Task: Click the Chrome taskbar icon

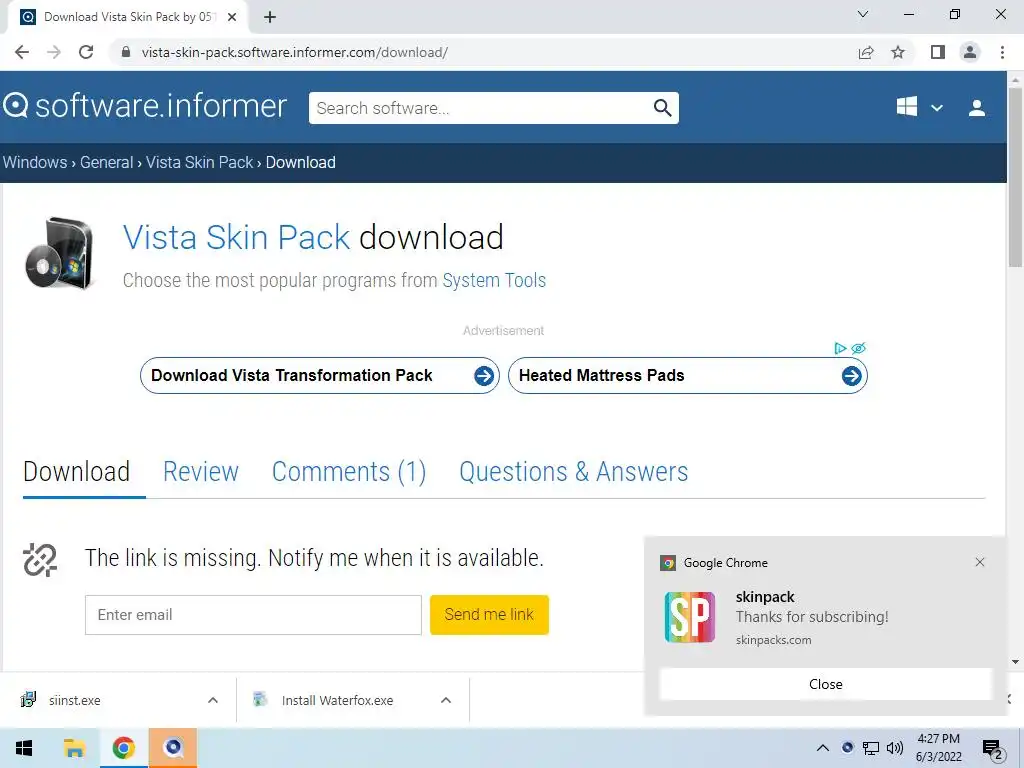Action: [123, 748]
